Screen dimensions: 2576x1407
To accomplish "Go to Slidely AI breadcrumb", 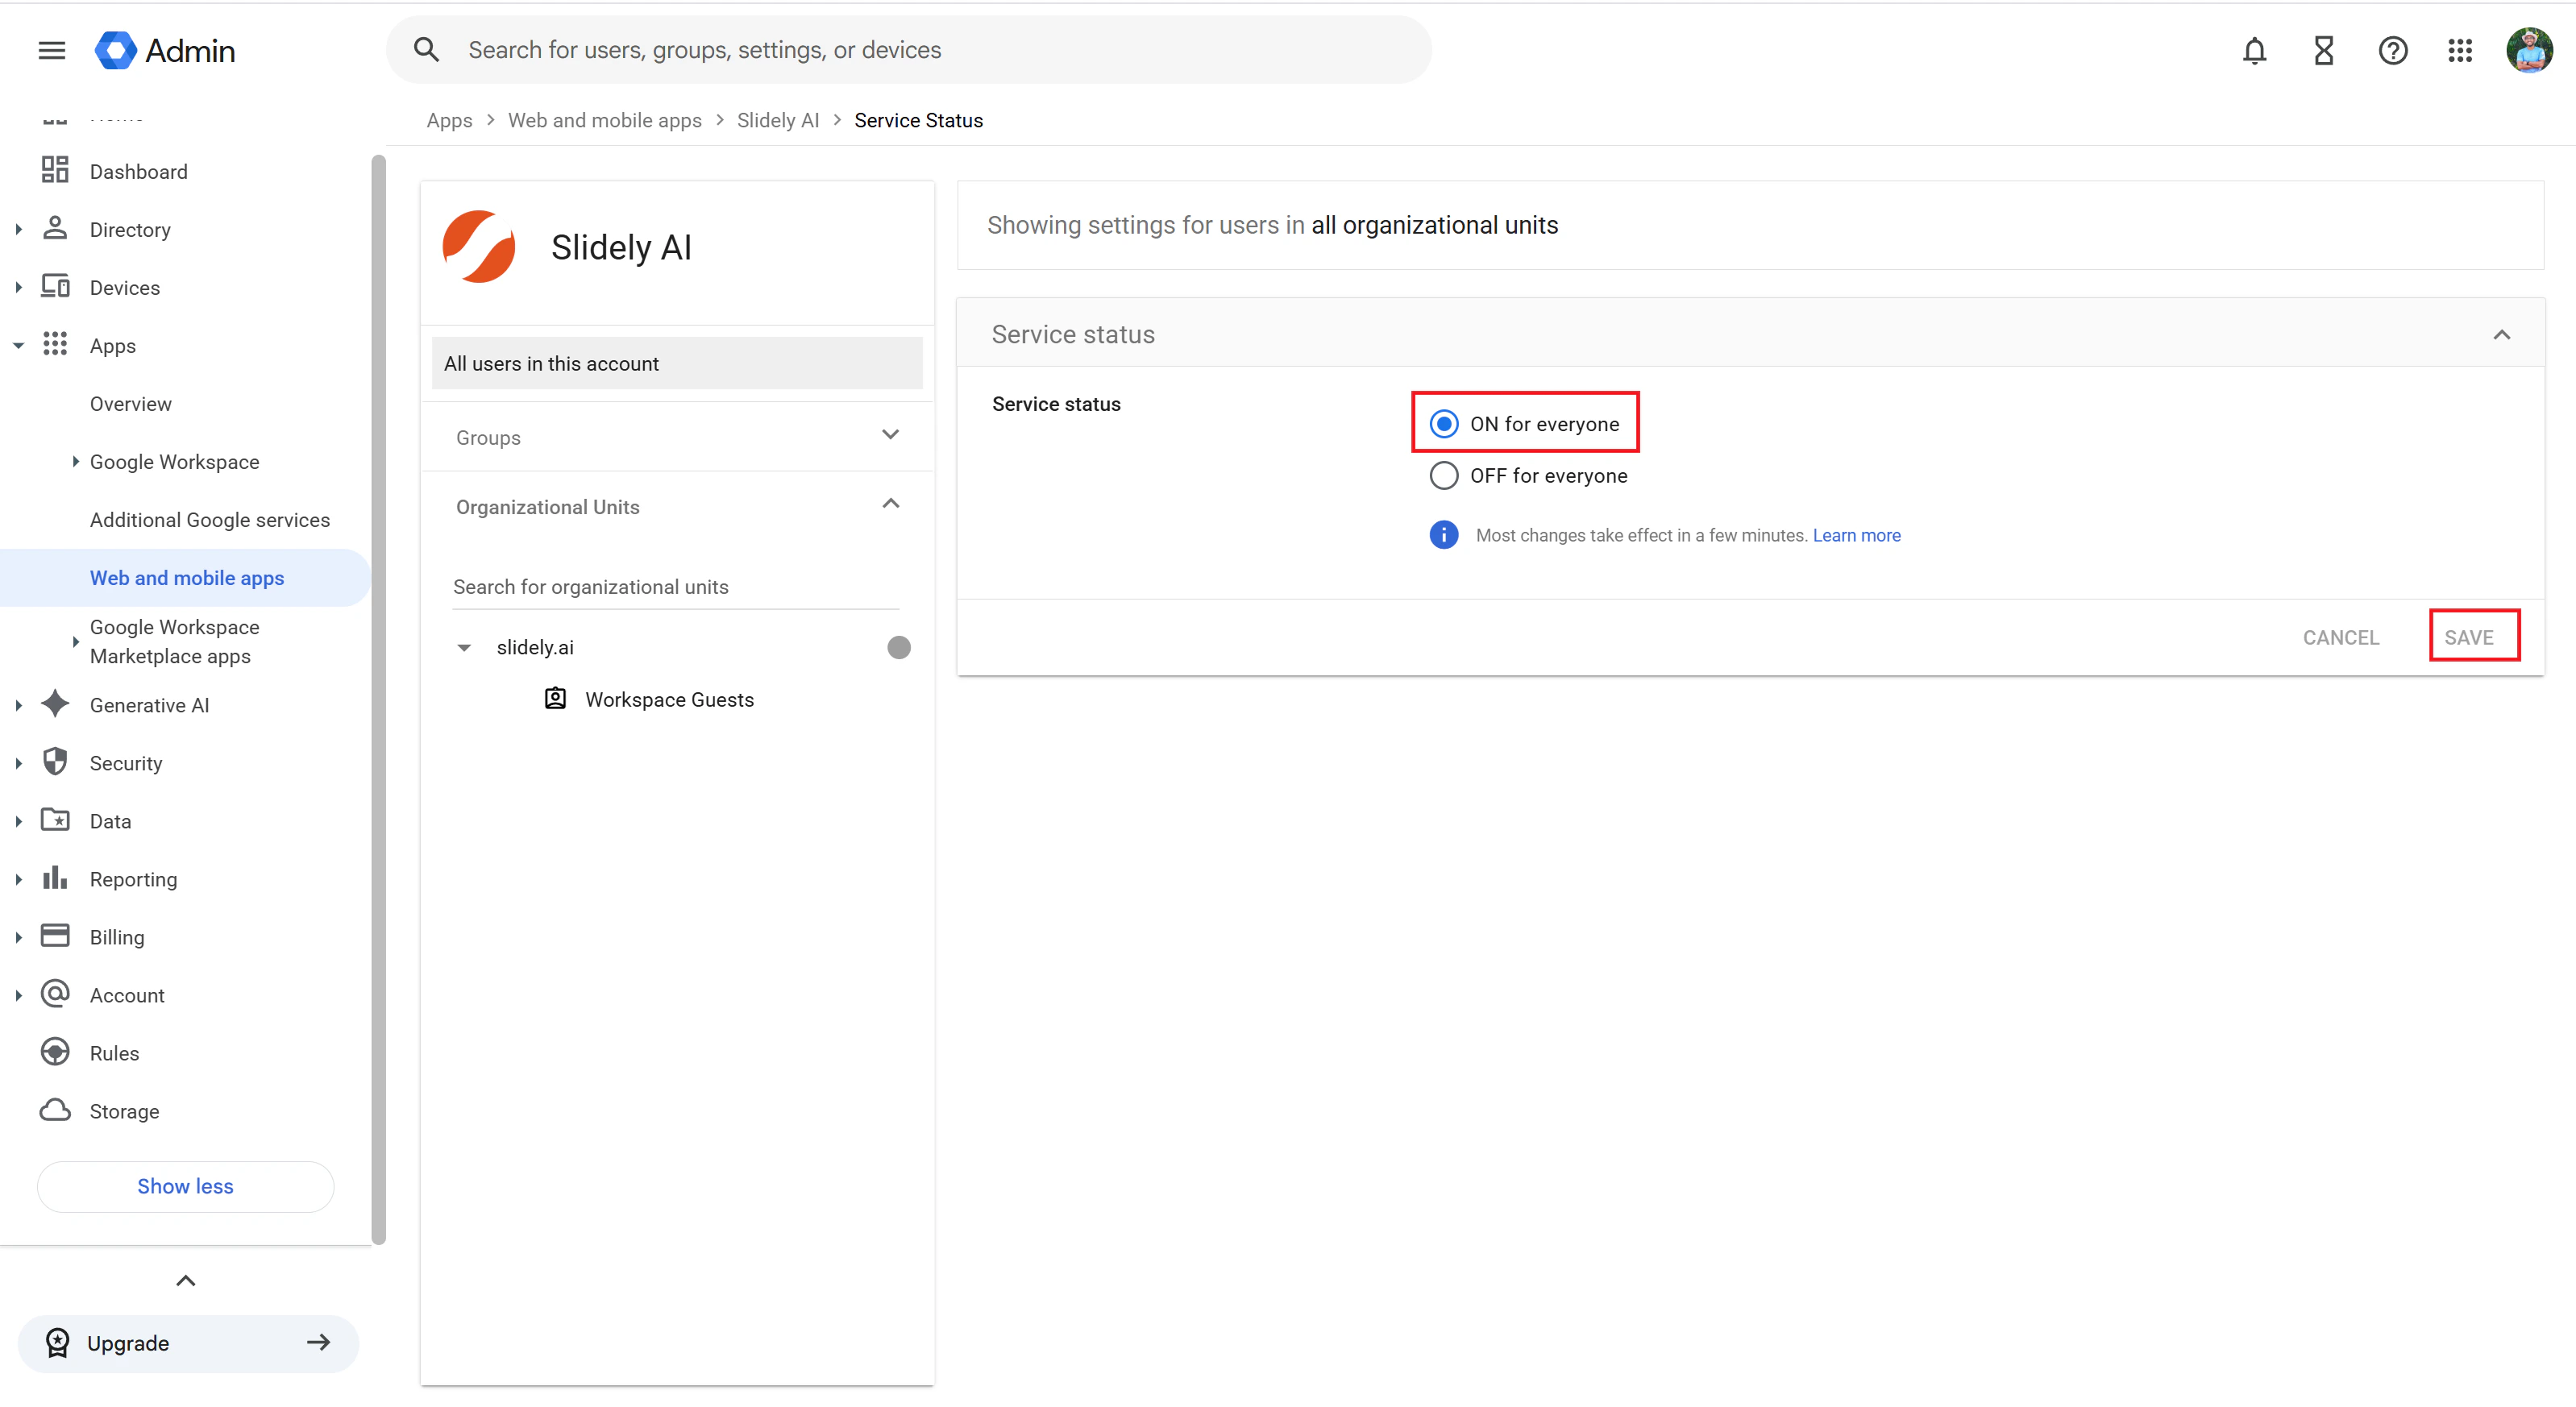I will pos(777,120).
